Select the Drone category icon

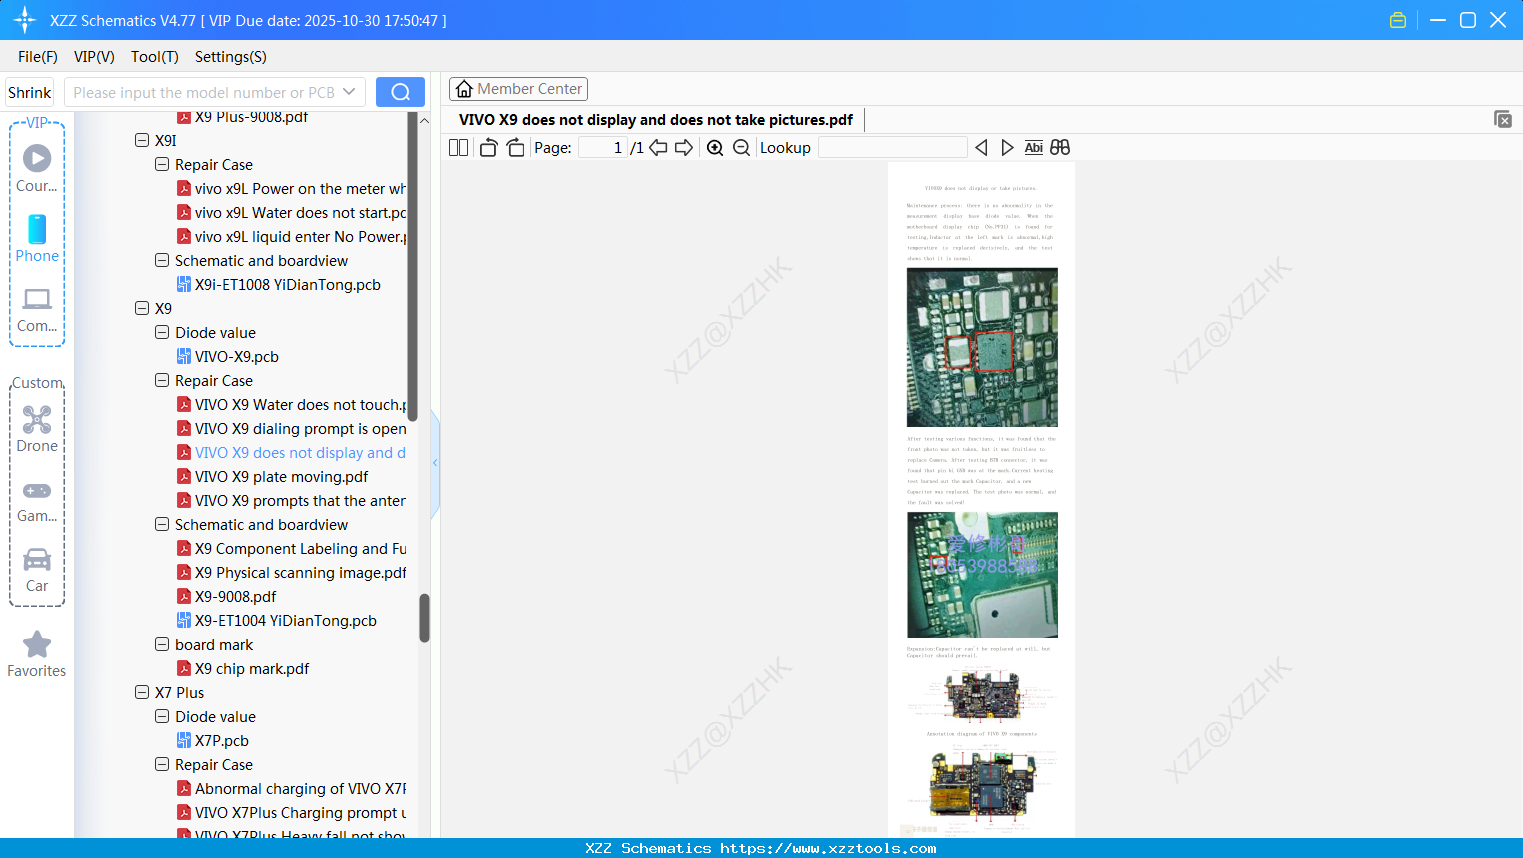coord(37,429)
